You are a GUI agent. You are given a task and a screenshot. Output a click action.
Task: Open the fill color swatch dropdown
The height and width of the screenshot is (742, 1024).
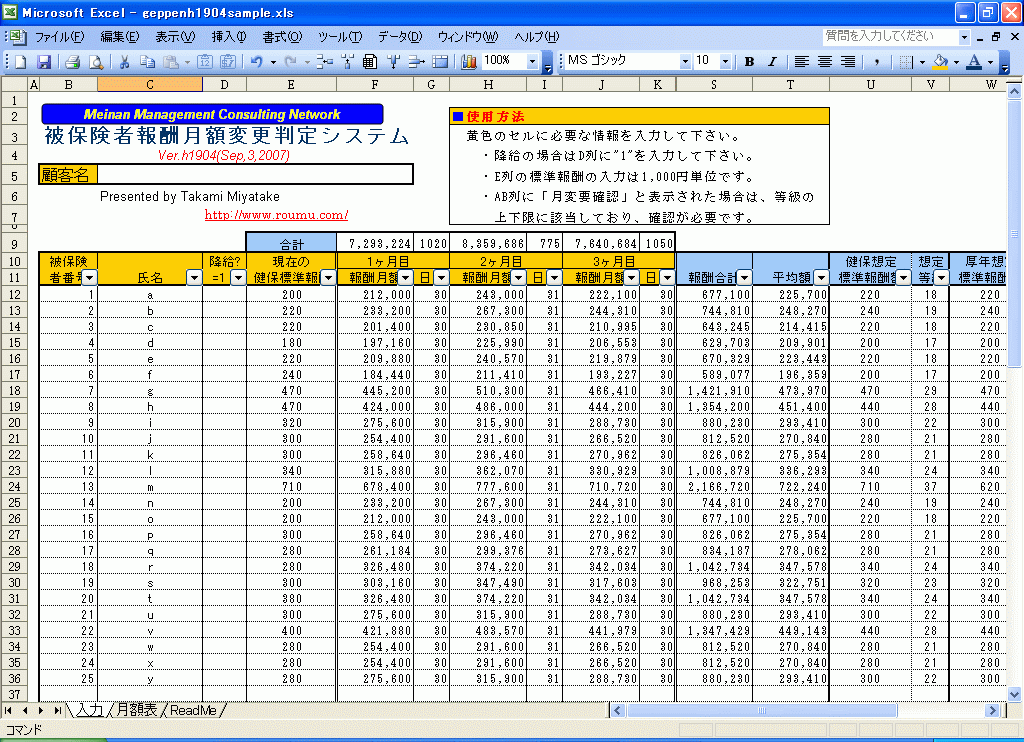(956, 62)
